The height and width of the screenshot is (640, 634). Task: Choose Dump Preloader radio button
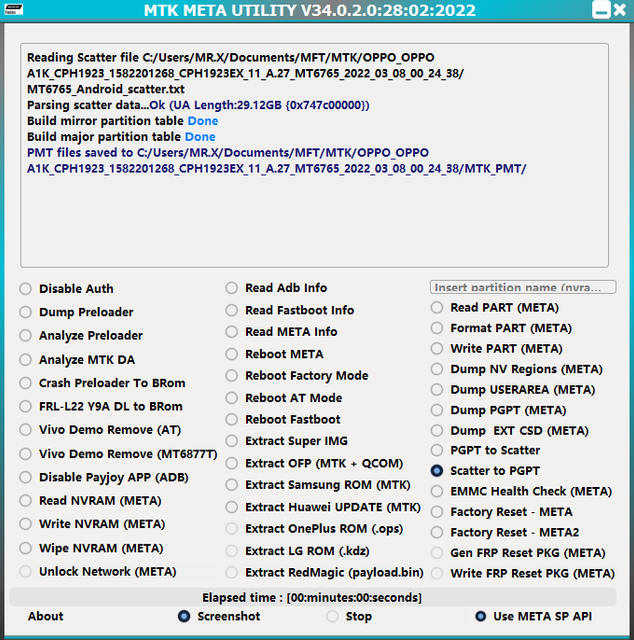tap(25, 312)
